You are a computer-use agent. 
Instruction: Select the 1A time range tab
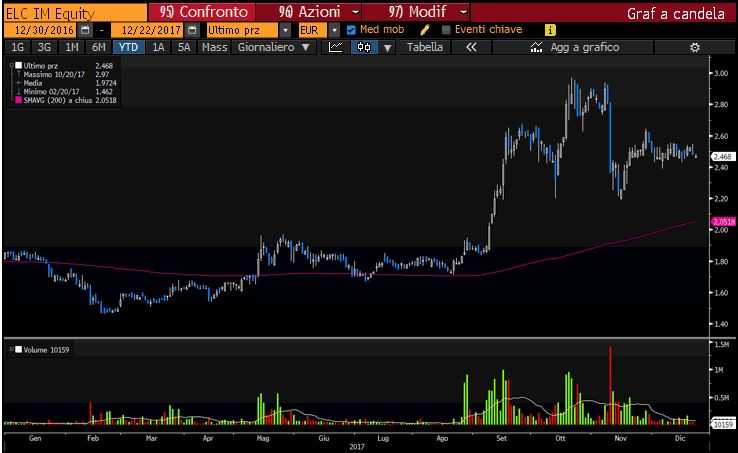click(158, 47)
